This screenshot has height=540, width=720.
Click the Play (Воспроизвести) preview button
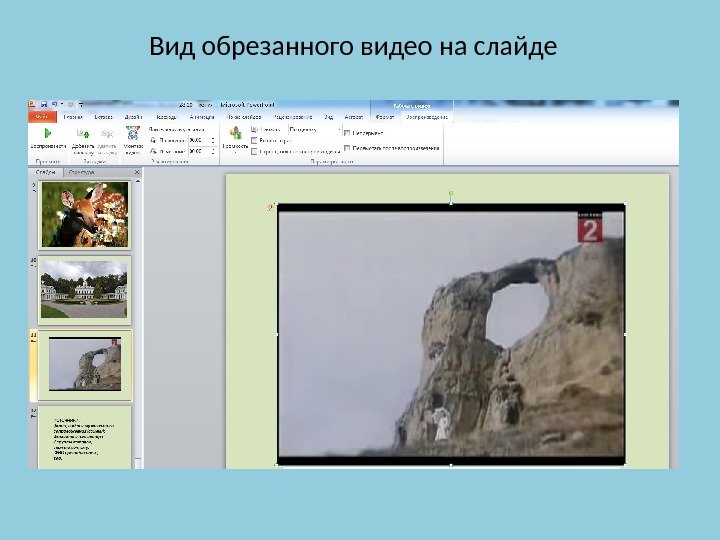pos(46,133)
